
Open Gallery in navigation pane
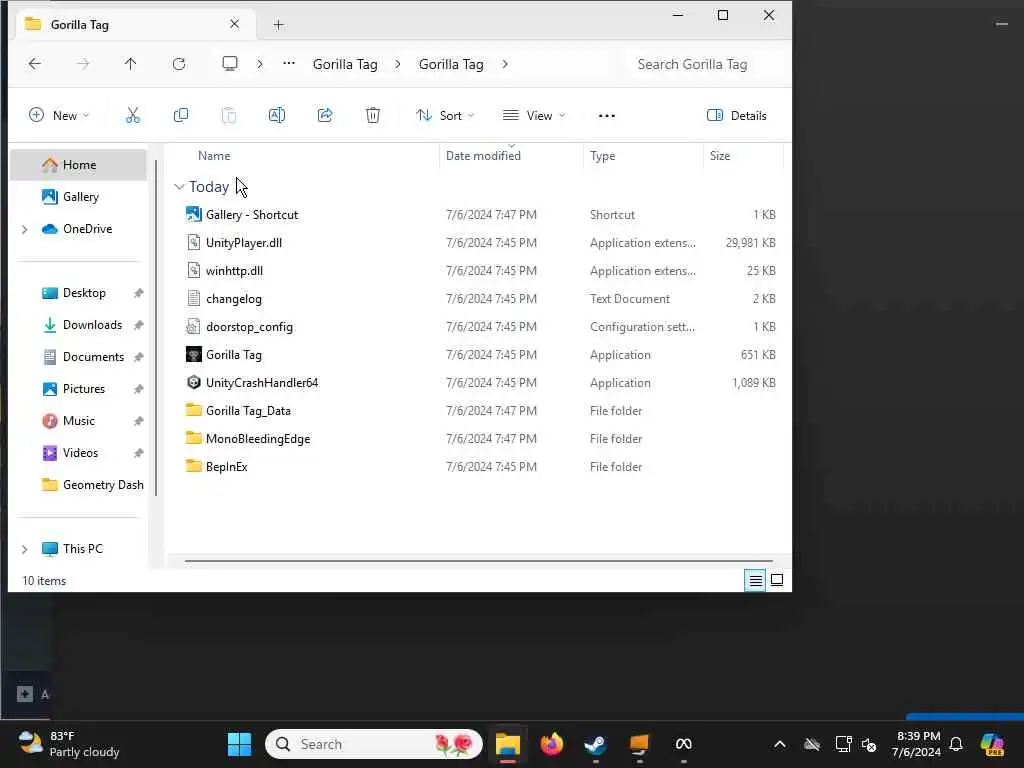(78, 197)
